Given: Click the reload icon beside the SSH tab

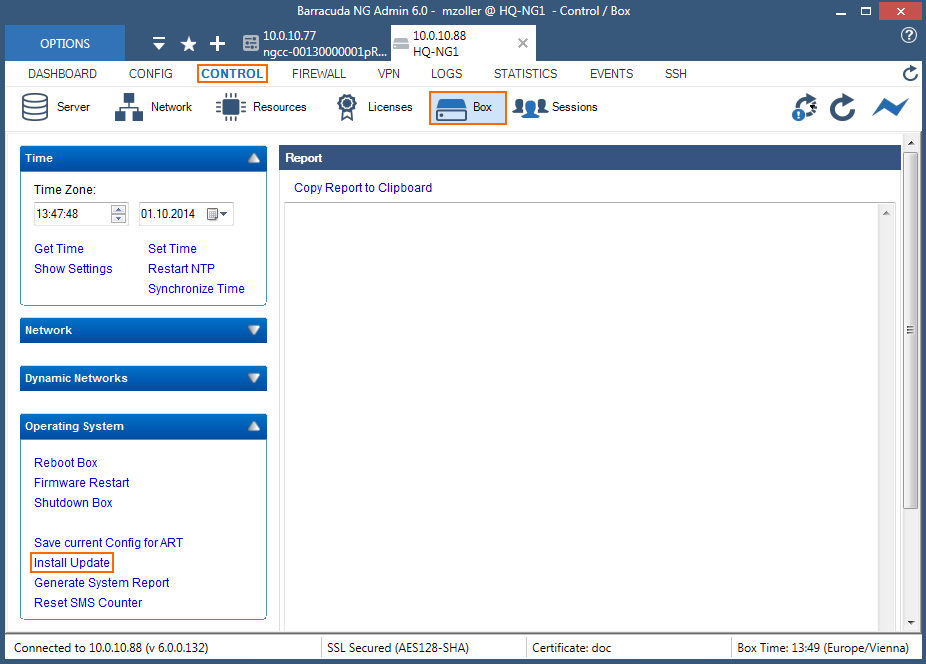Looking at the screenshot, I should point(910,73).
